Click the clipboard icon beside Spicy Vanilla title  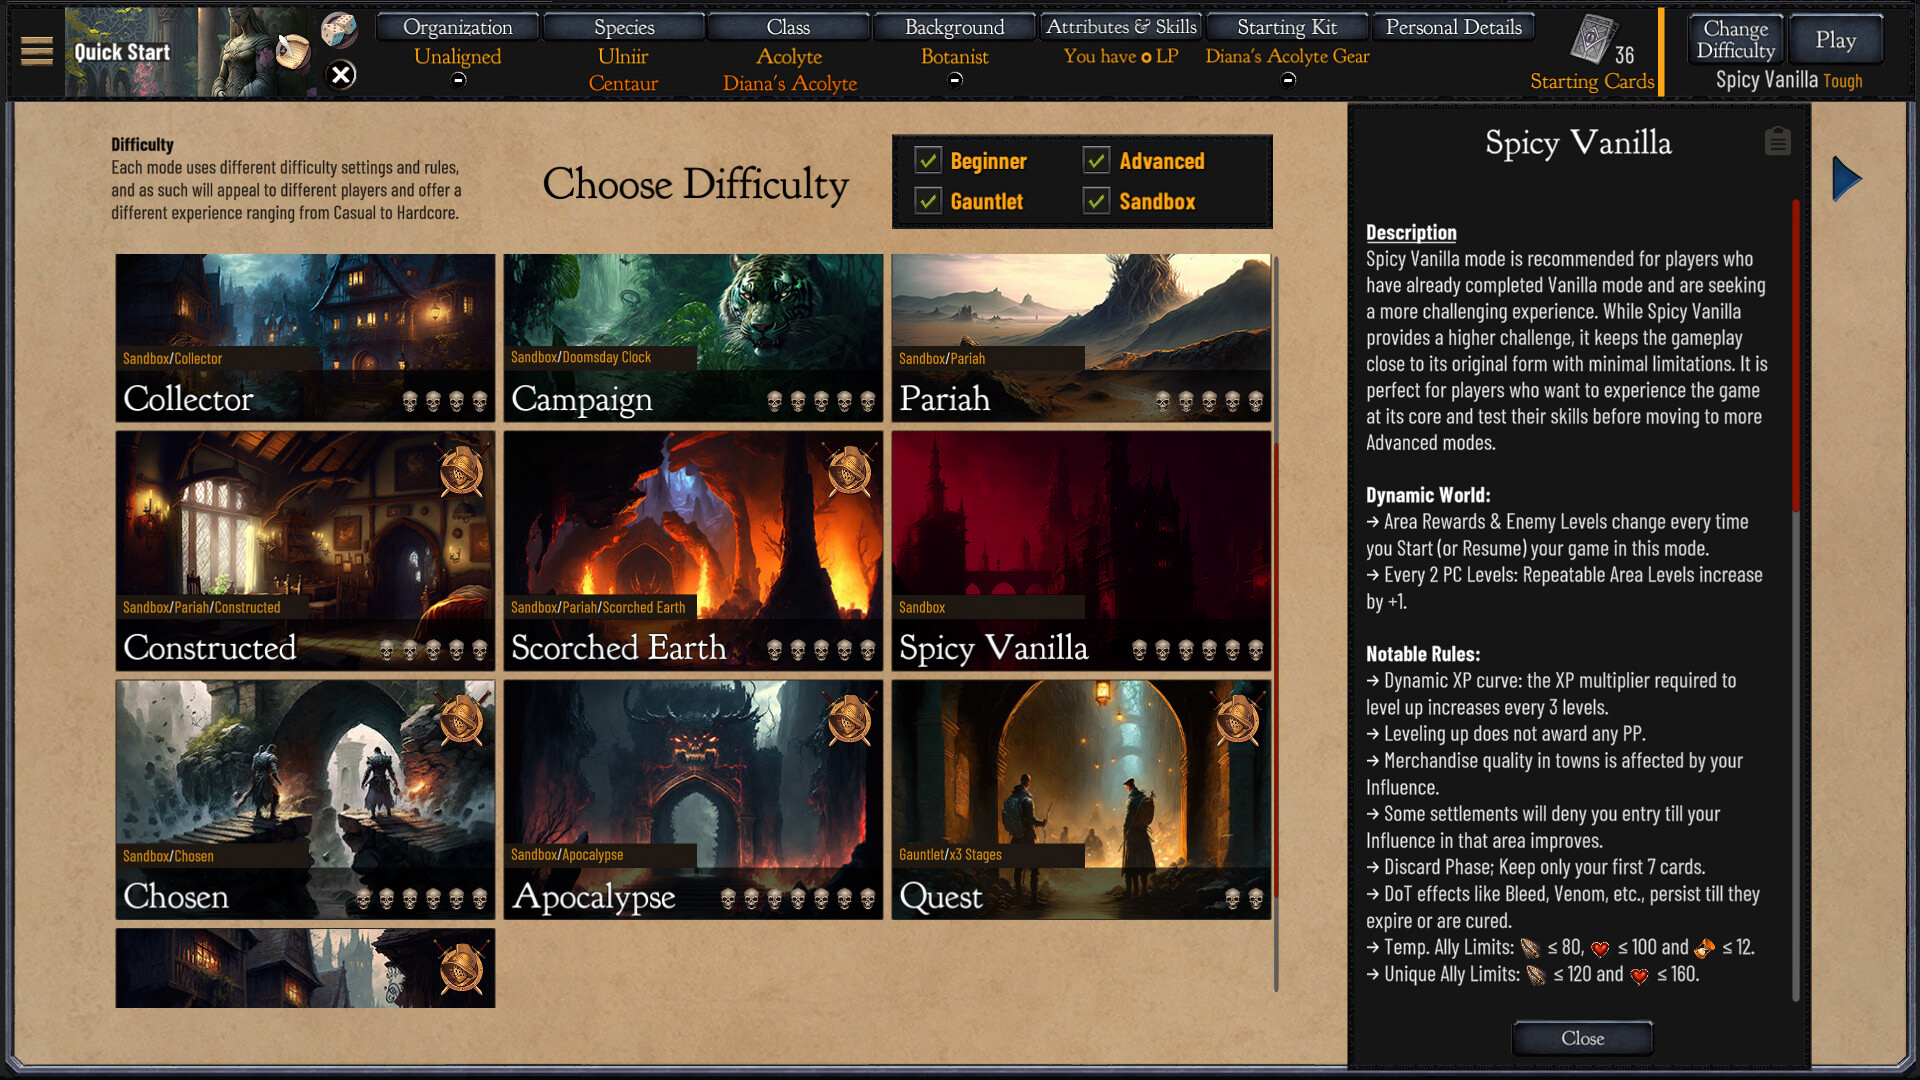[x=1778, y=141]
